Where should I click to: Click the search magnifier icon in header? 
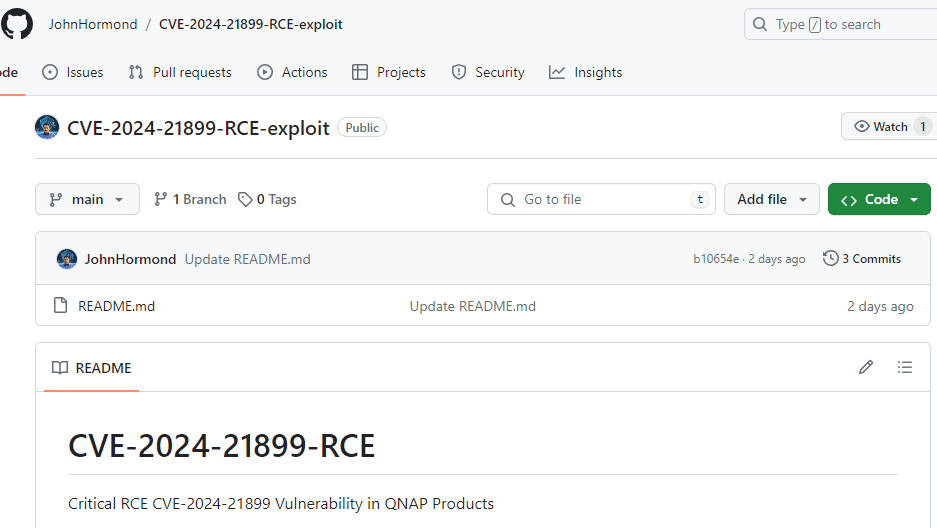[x=760, y=24]
